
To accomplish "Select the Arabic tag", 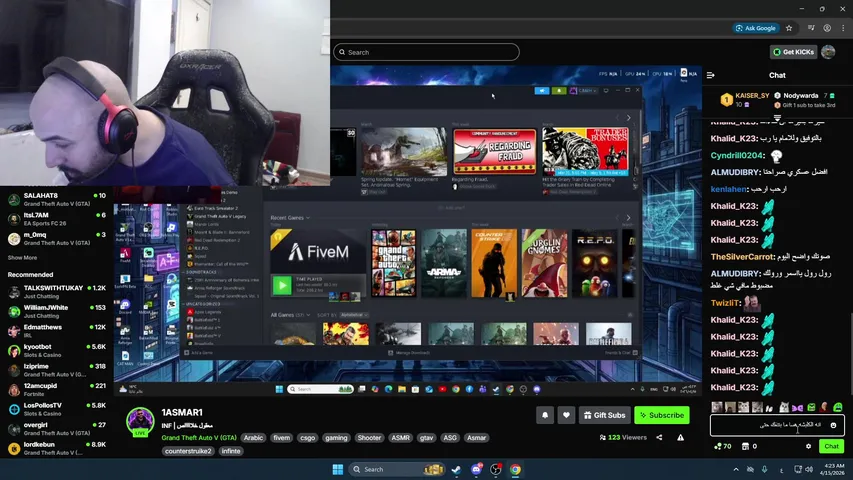I will (253, 438).
